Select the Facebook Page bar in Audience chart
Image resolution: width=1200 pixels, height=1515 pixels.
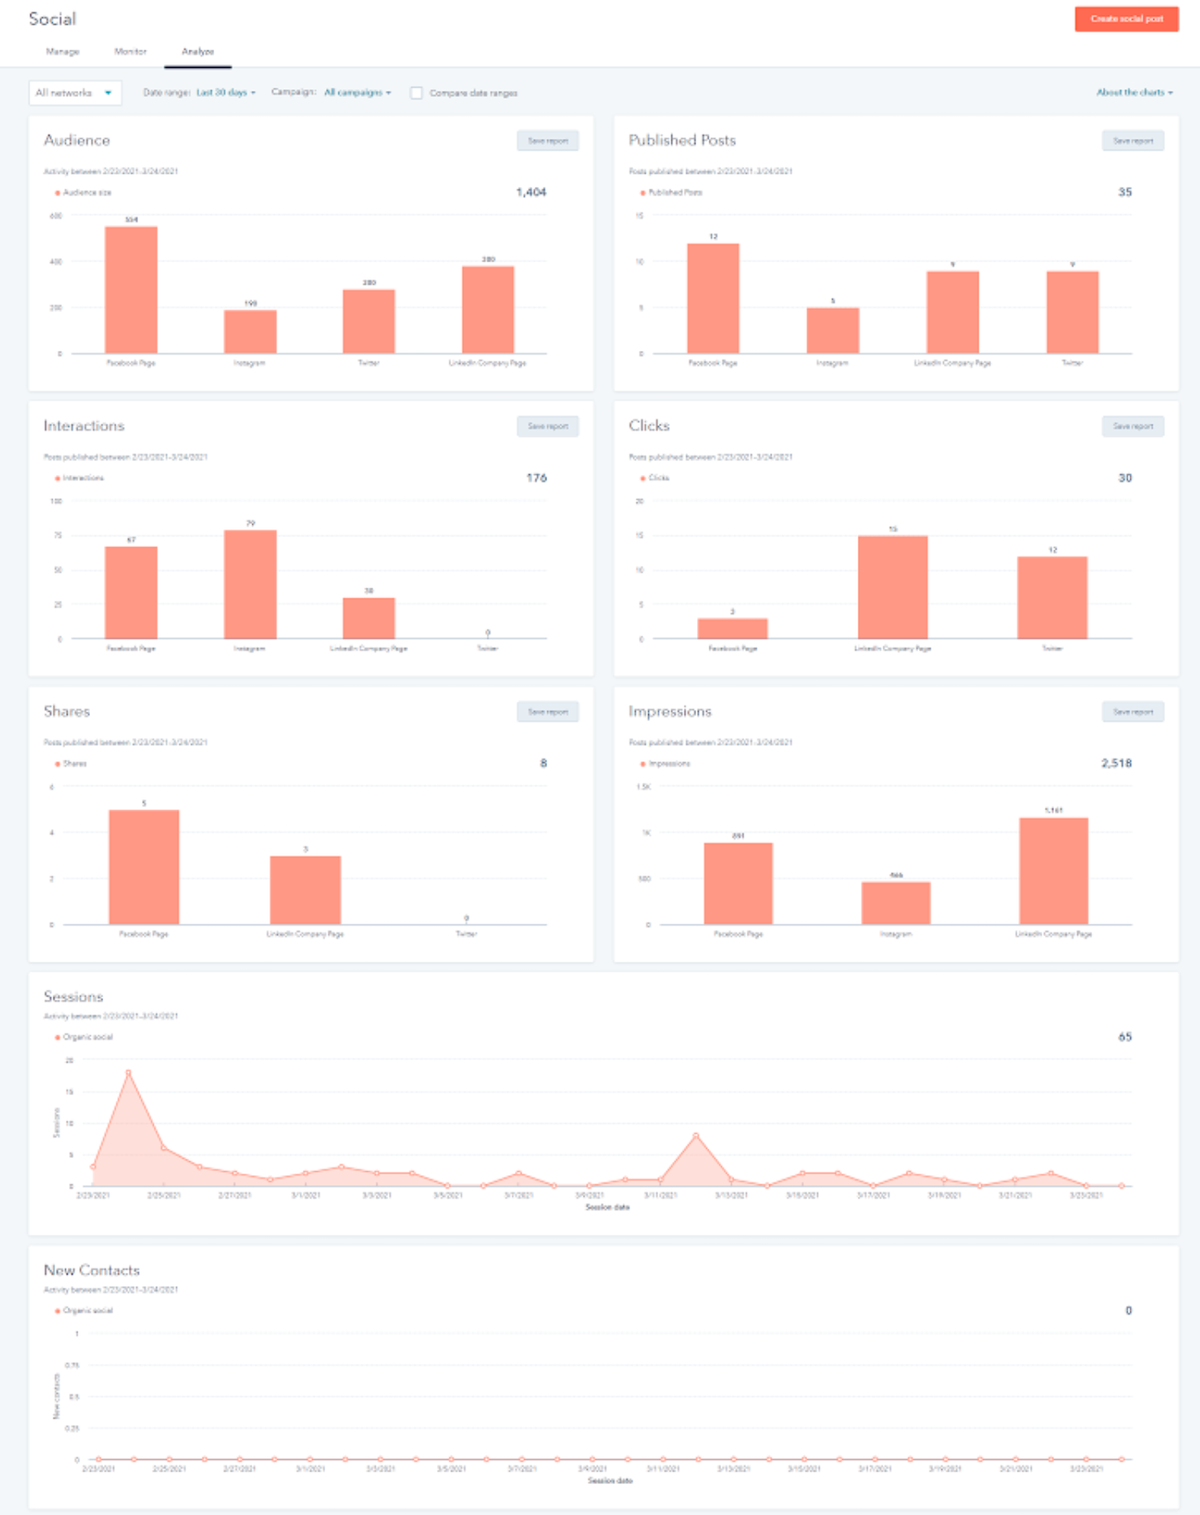tap(131, 290)
